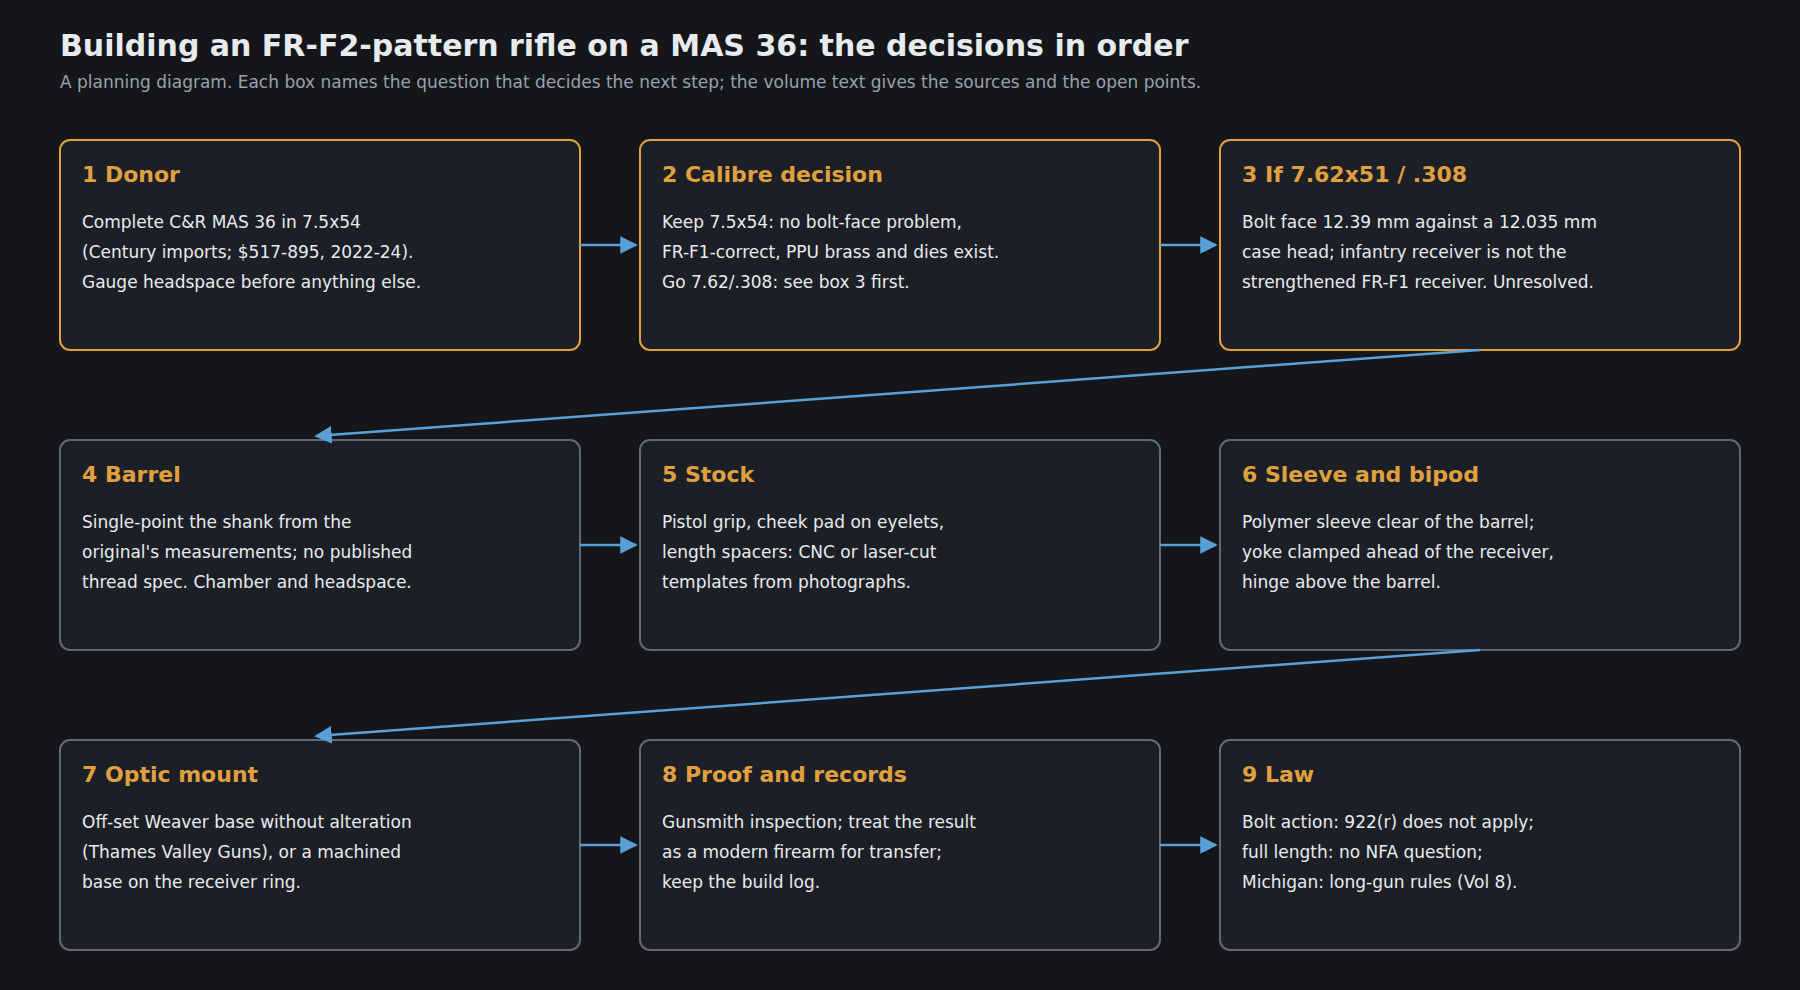The width and height of the screenshot is (1800, 990).
Task: Click the '8 Proof and records' heading
Action: click(784, 774)
